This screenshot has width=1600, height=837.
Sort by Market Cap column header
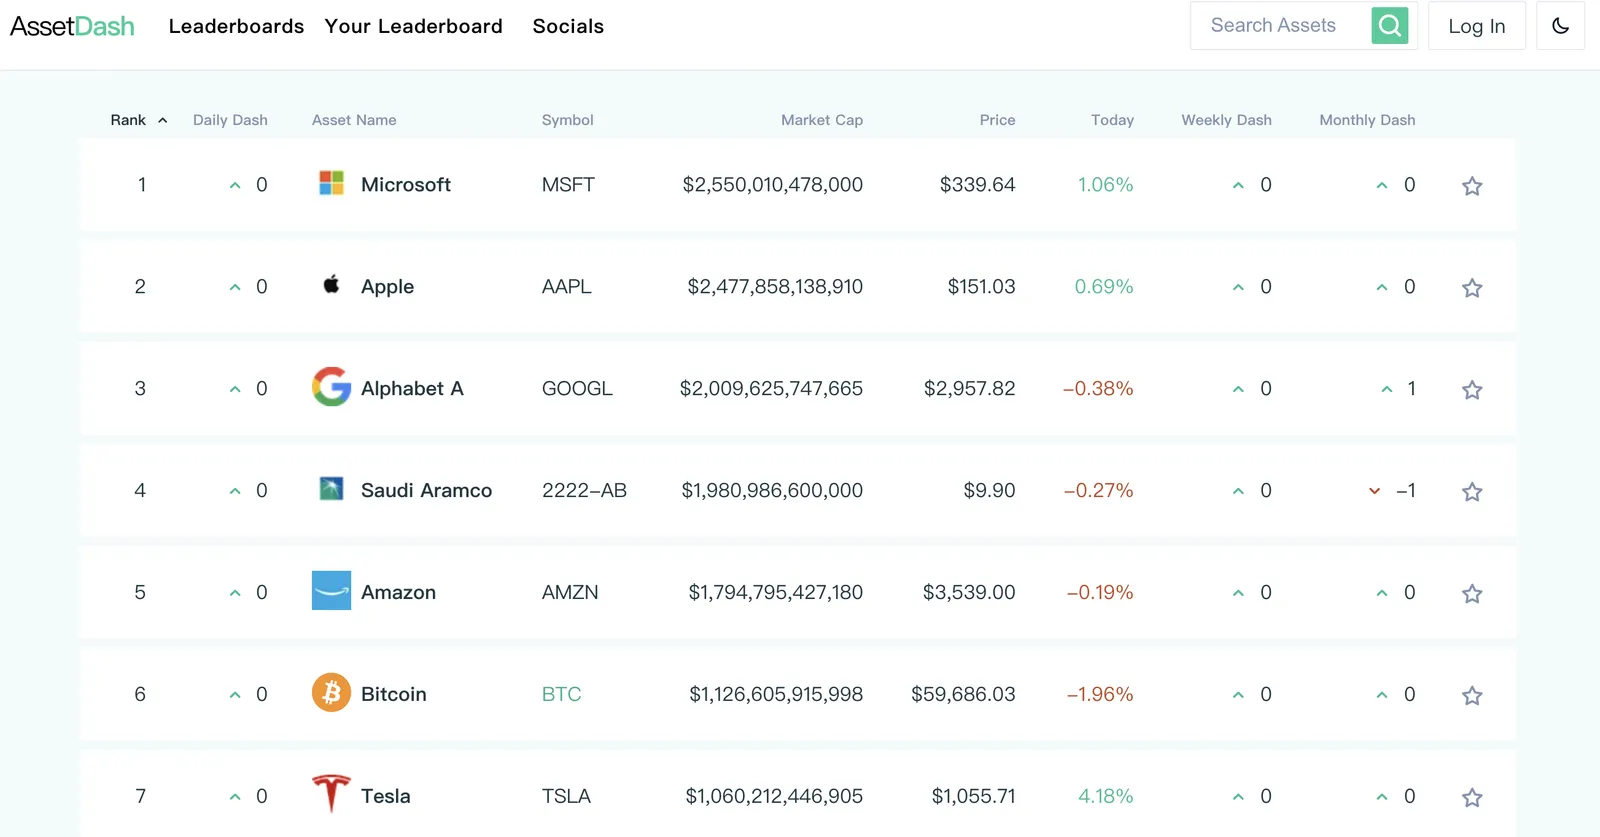[x=822, y=120]
